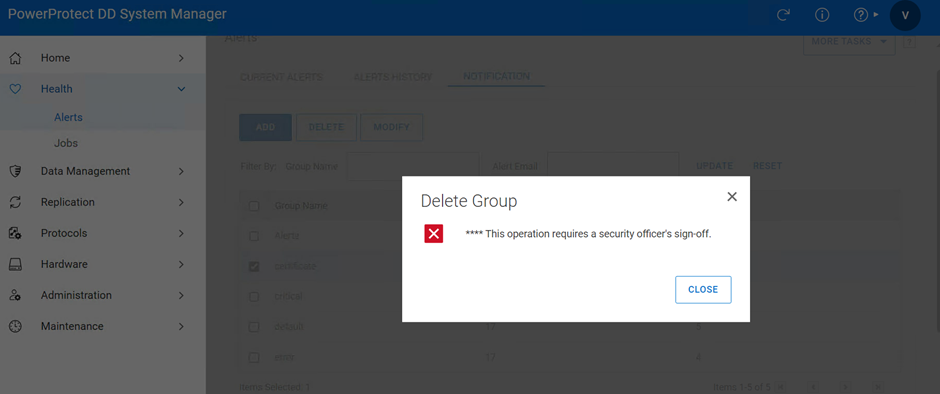Expand the Protocols chevron

pyautogui.click(x=181, y=233)
